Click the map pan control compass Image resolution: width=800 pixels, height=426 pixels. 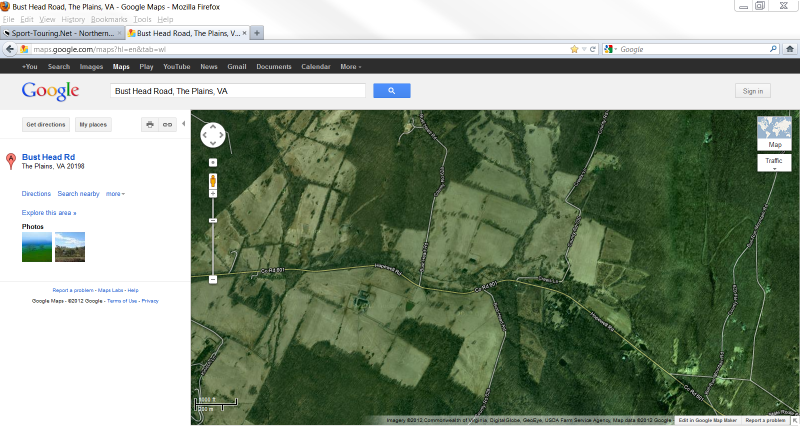pos(213,135)
